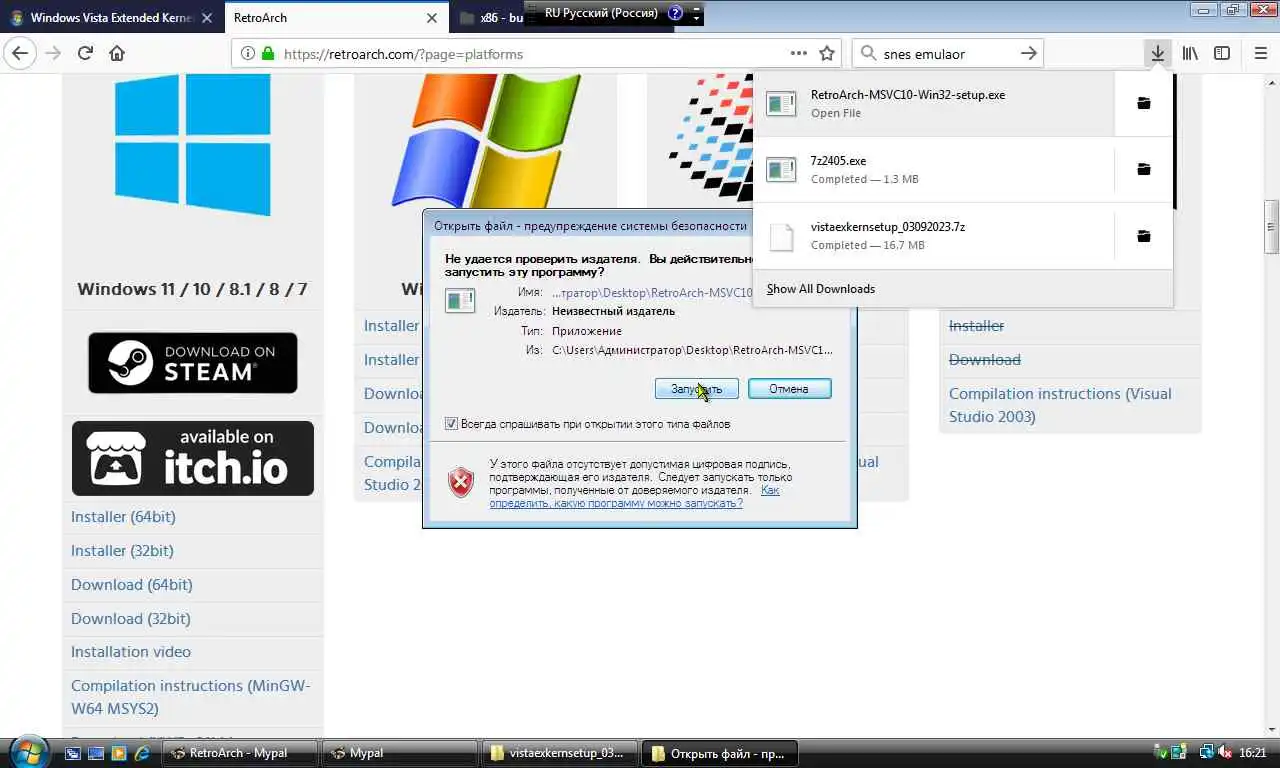This screenshot has height=768, width=1280.
Task: Open the RetroArch-MSVC10-Win32-setup.exe download entry
Action: pos(934,103)
